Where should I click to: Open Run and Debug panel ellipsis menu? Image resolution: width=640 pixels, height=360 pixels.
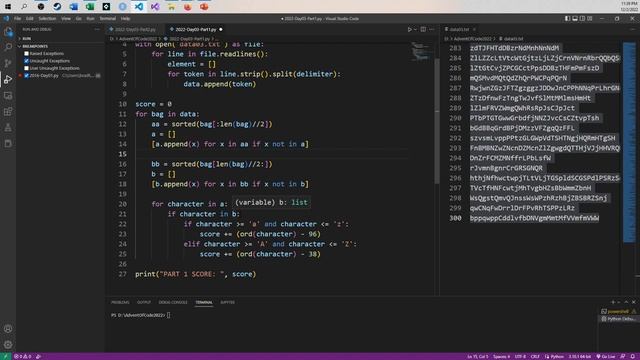(x=97, y=29)
